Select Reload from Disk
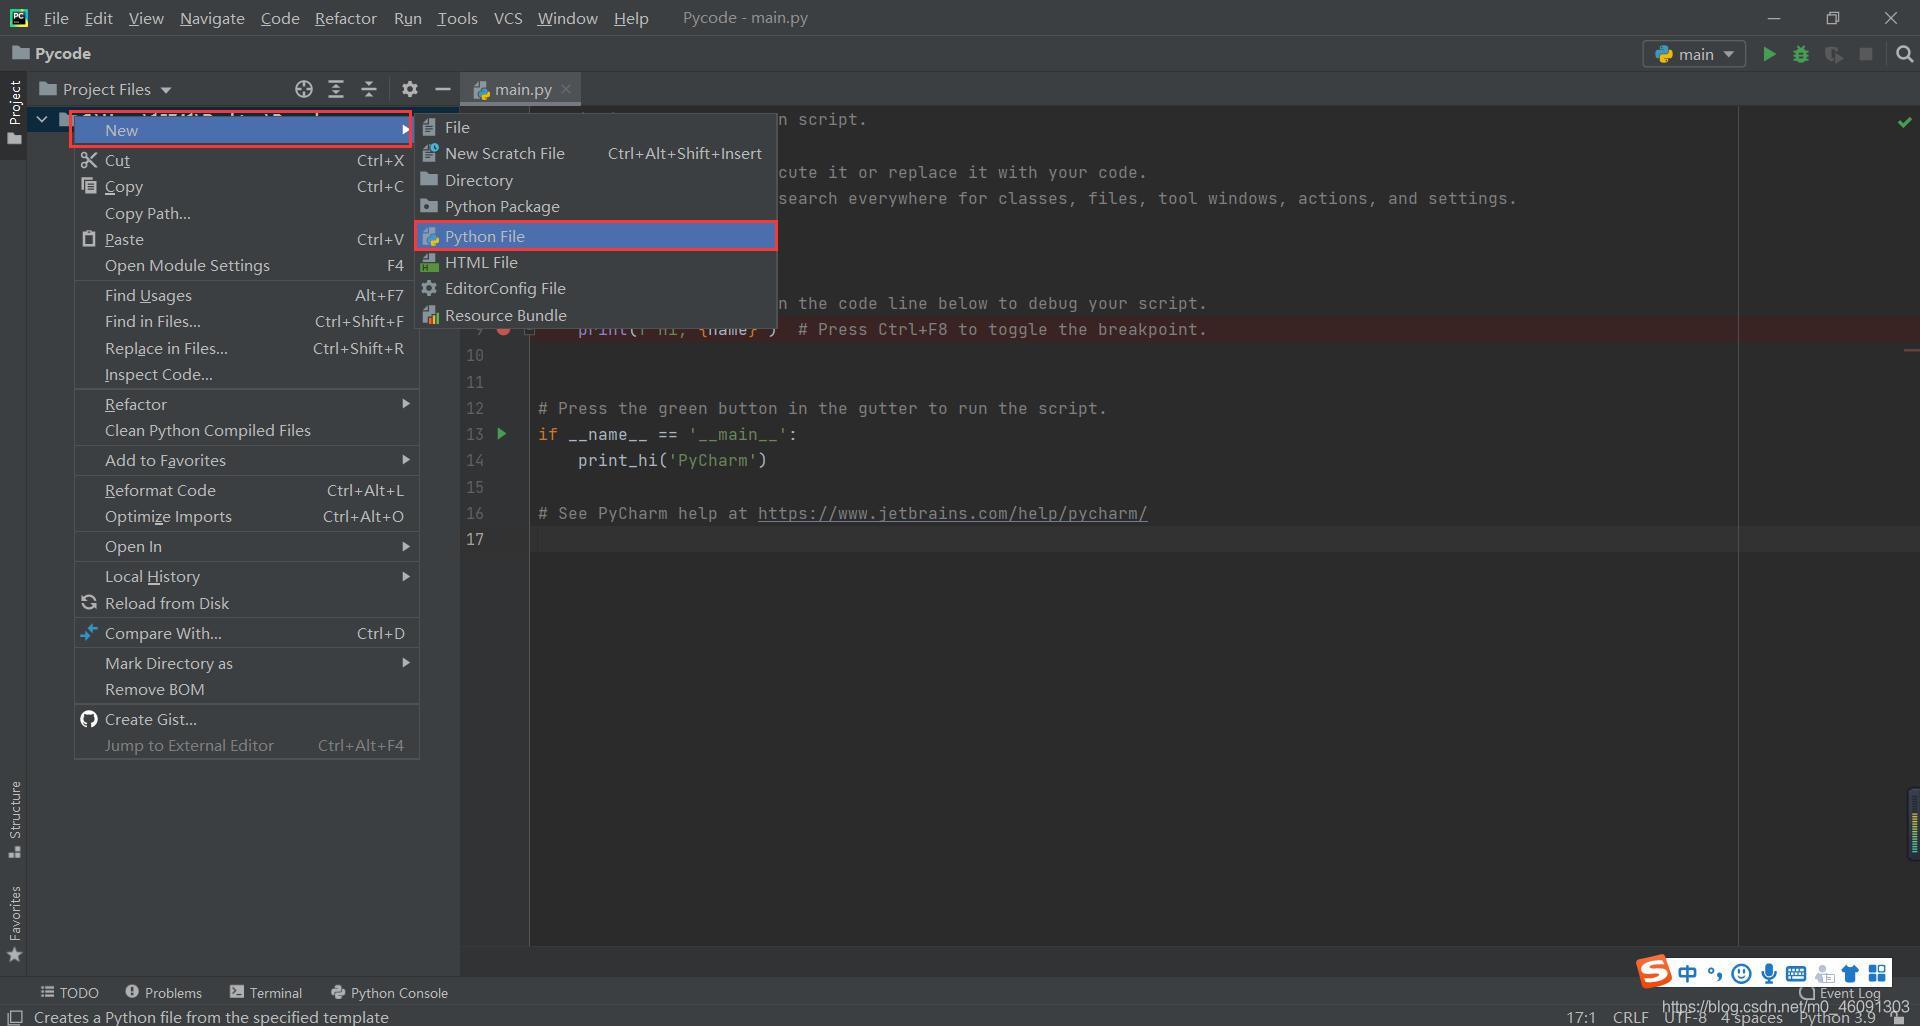1920x1026 pixels. click(246, 603)
